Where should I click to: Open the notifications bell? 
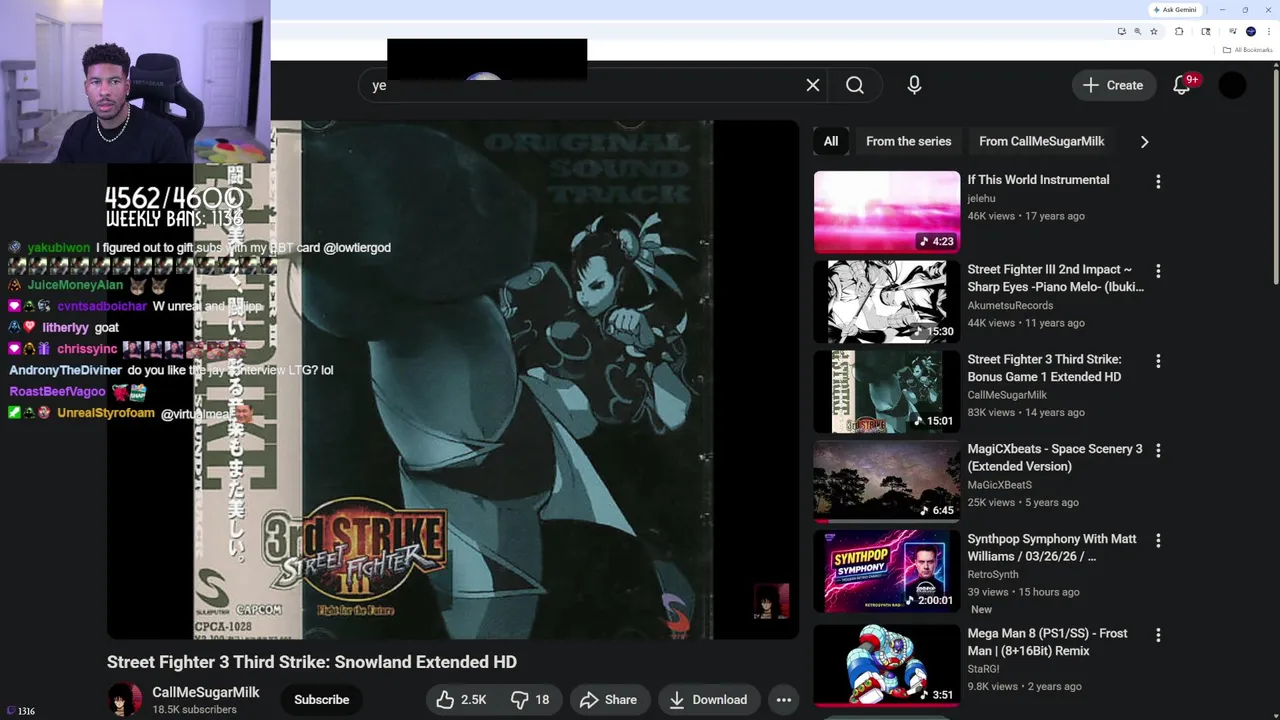coord(1182,85)
